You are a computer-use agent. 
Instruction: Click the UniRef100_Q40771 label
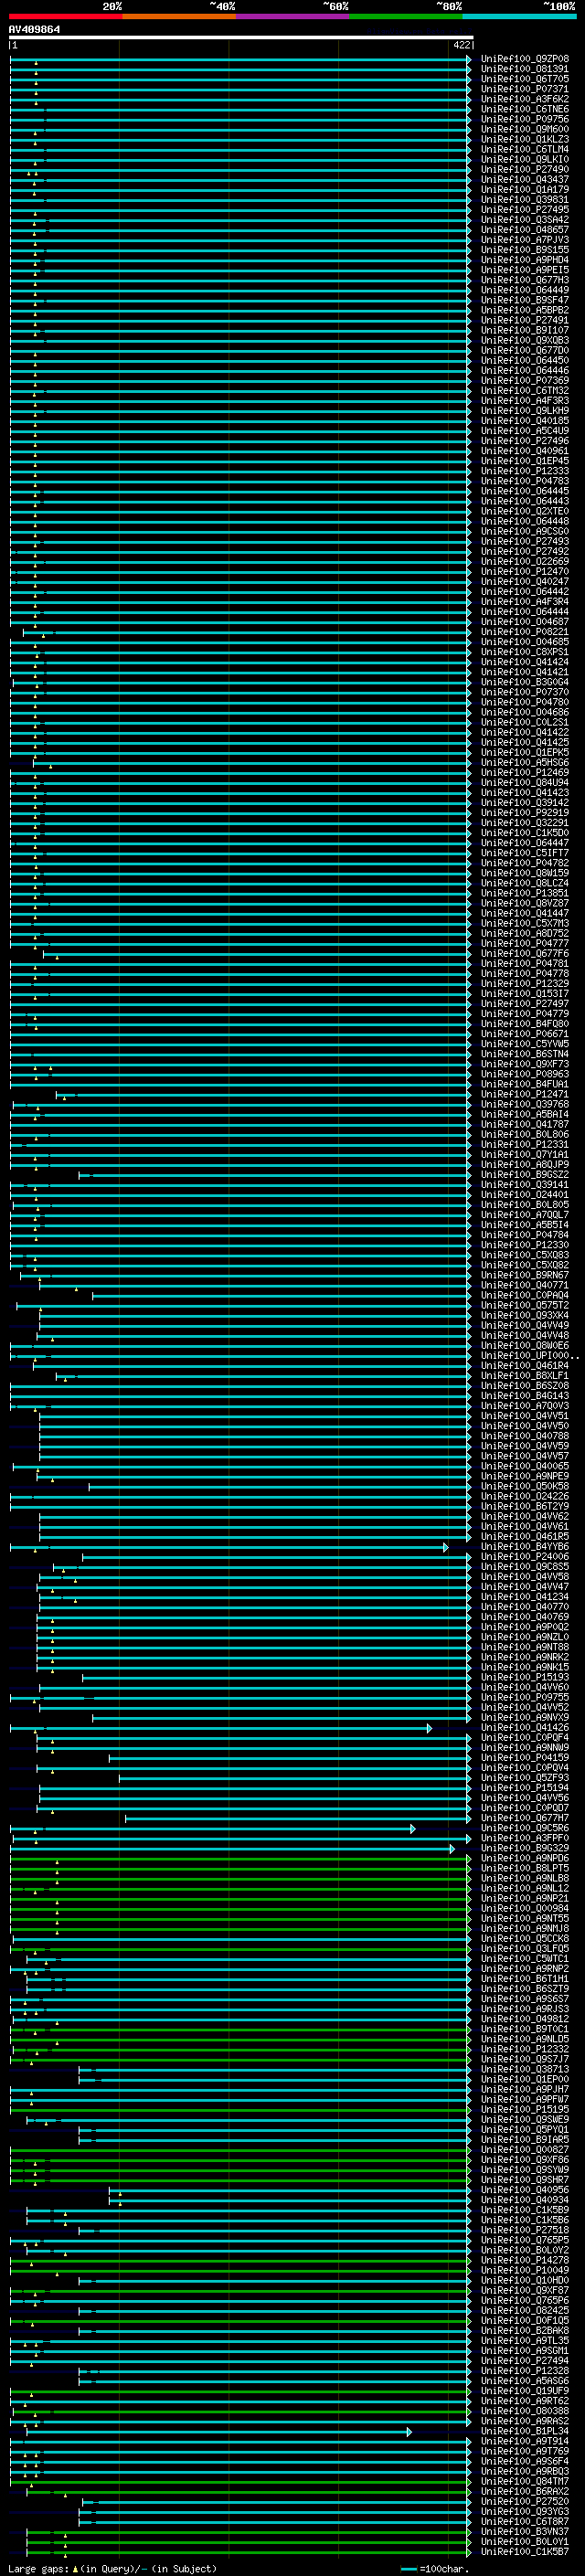[x=525, y=1285]
